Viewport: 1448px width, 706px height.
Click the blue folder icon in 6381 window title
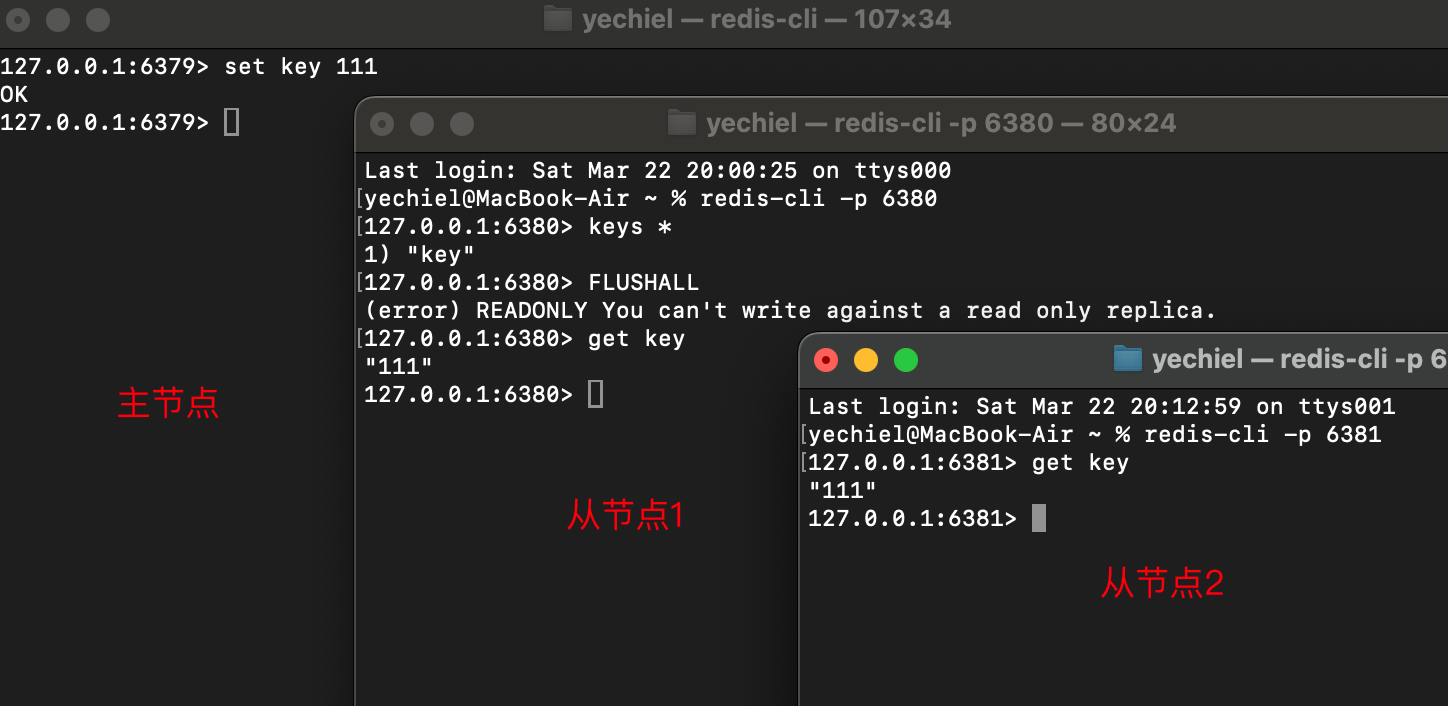1128,359
